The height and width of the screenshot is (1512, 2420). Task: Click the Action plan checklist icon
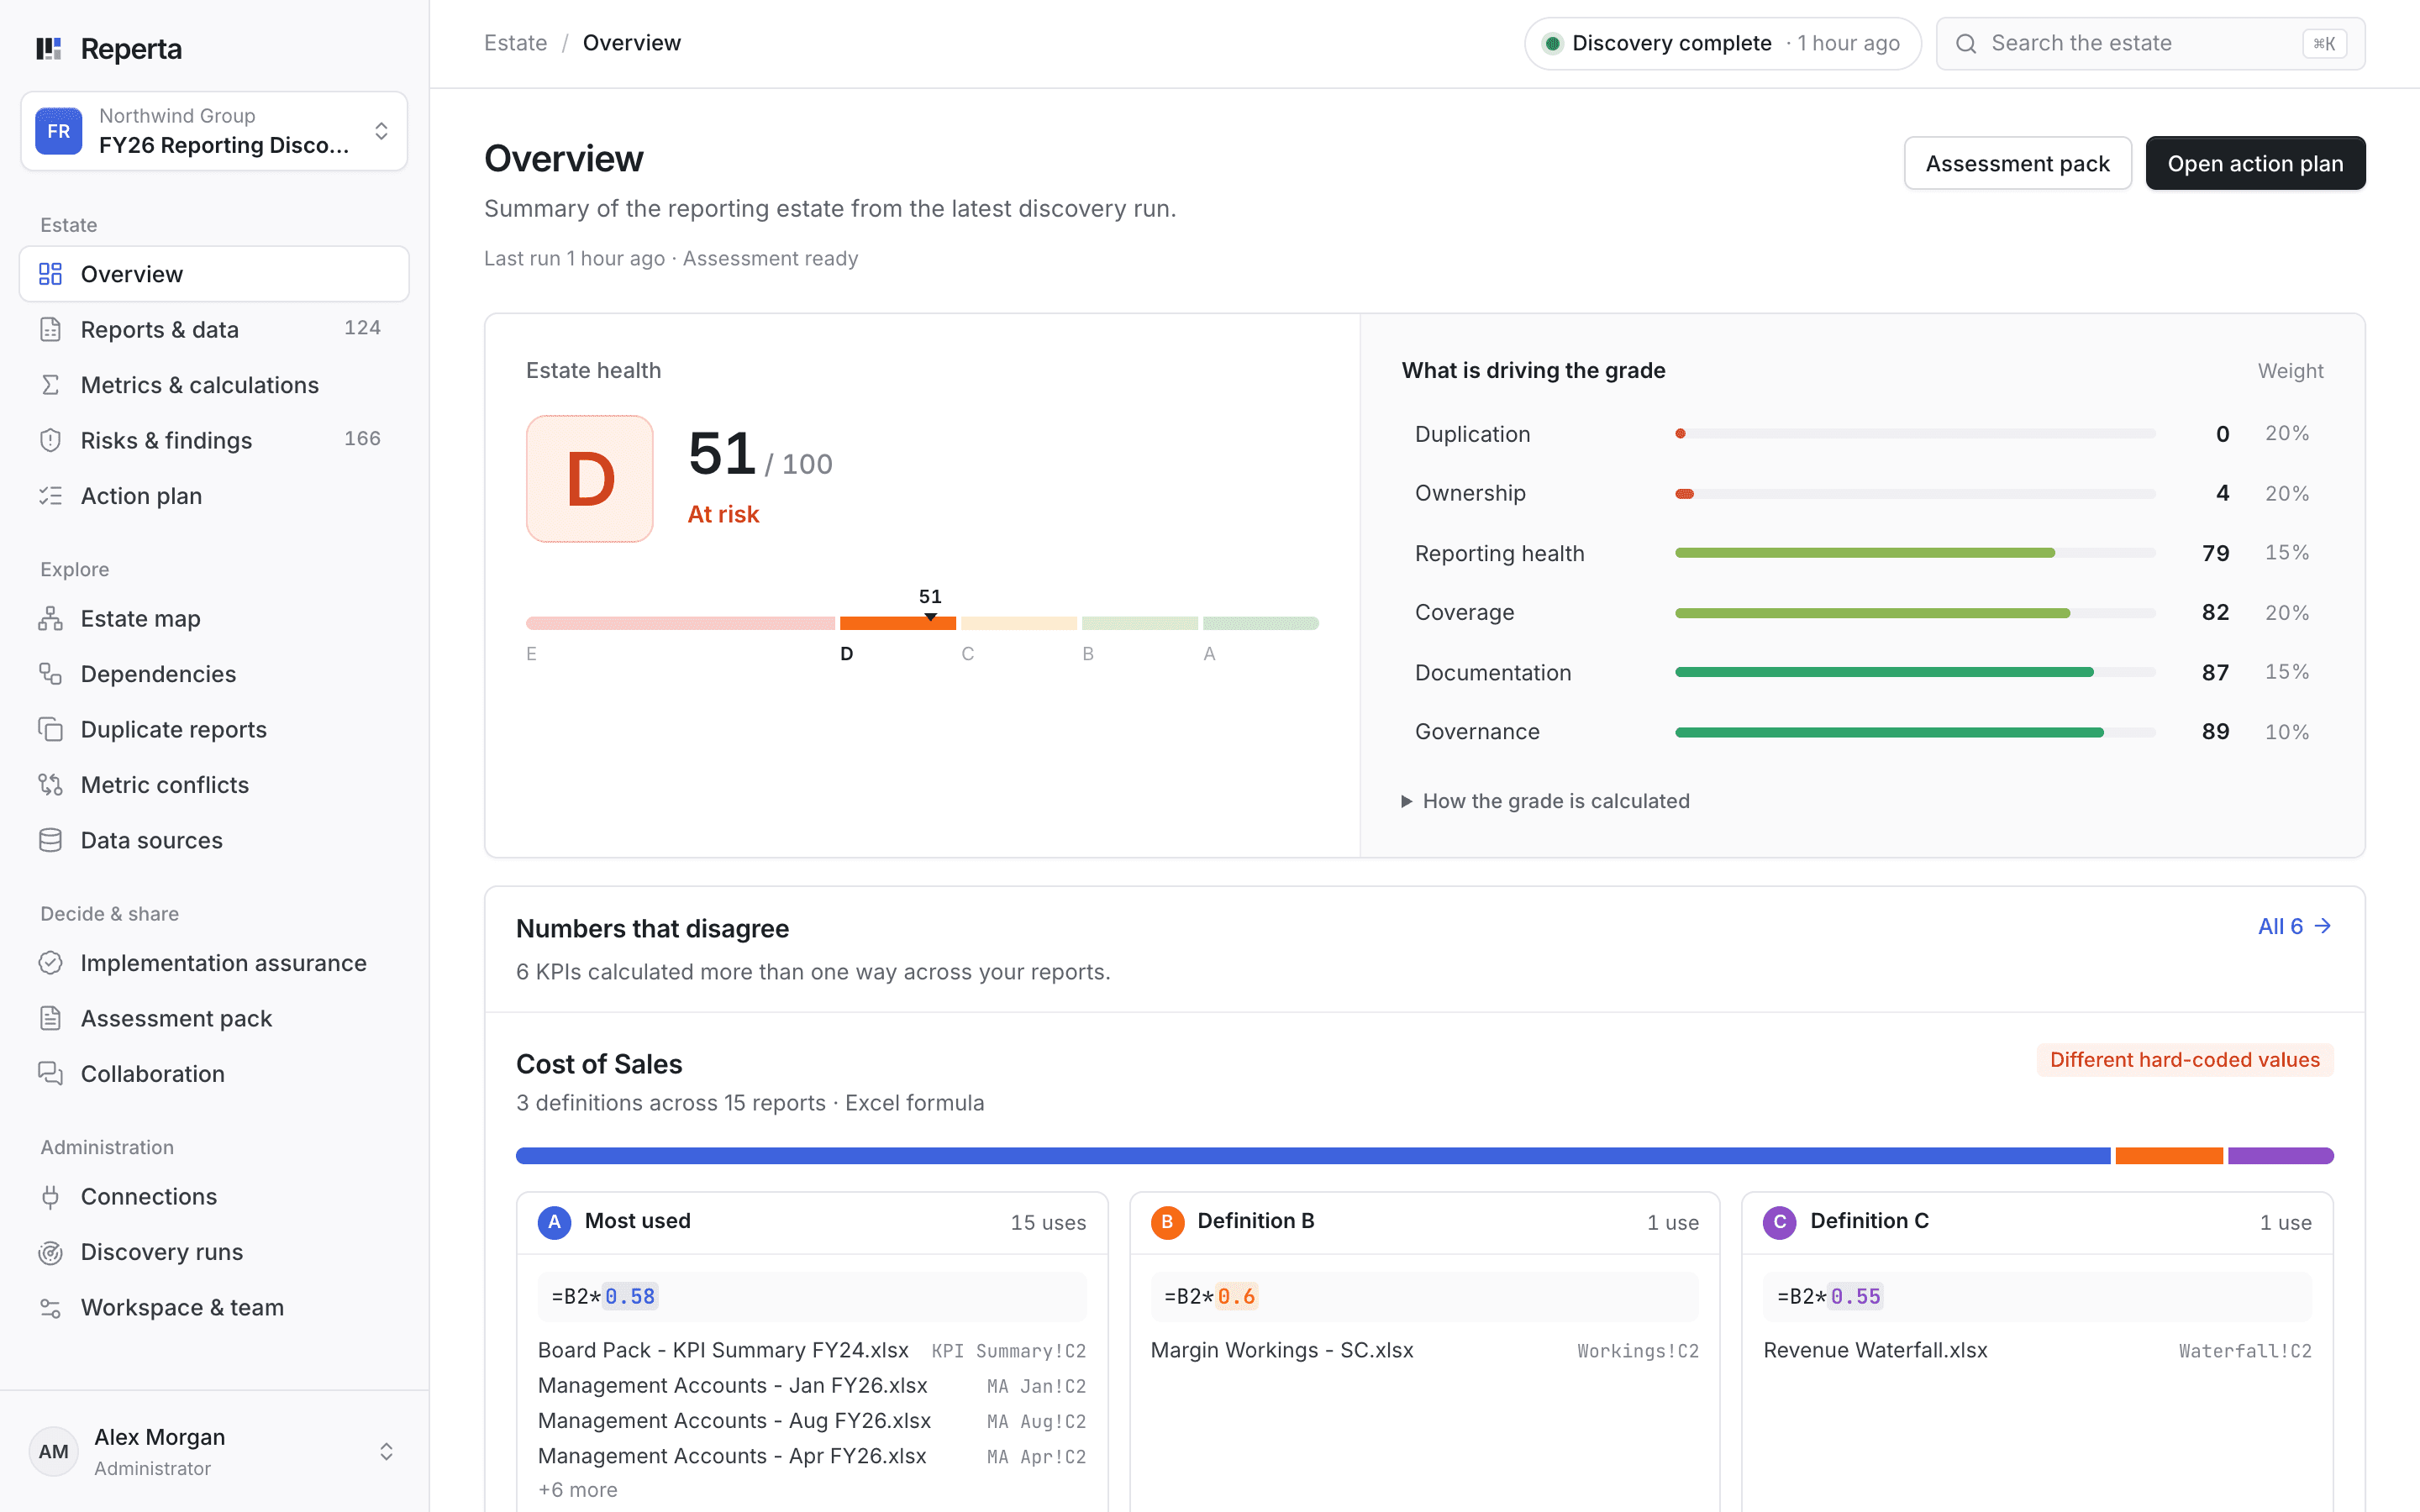pyautogui.click(x=50, y=496)
